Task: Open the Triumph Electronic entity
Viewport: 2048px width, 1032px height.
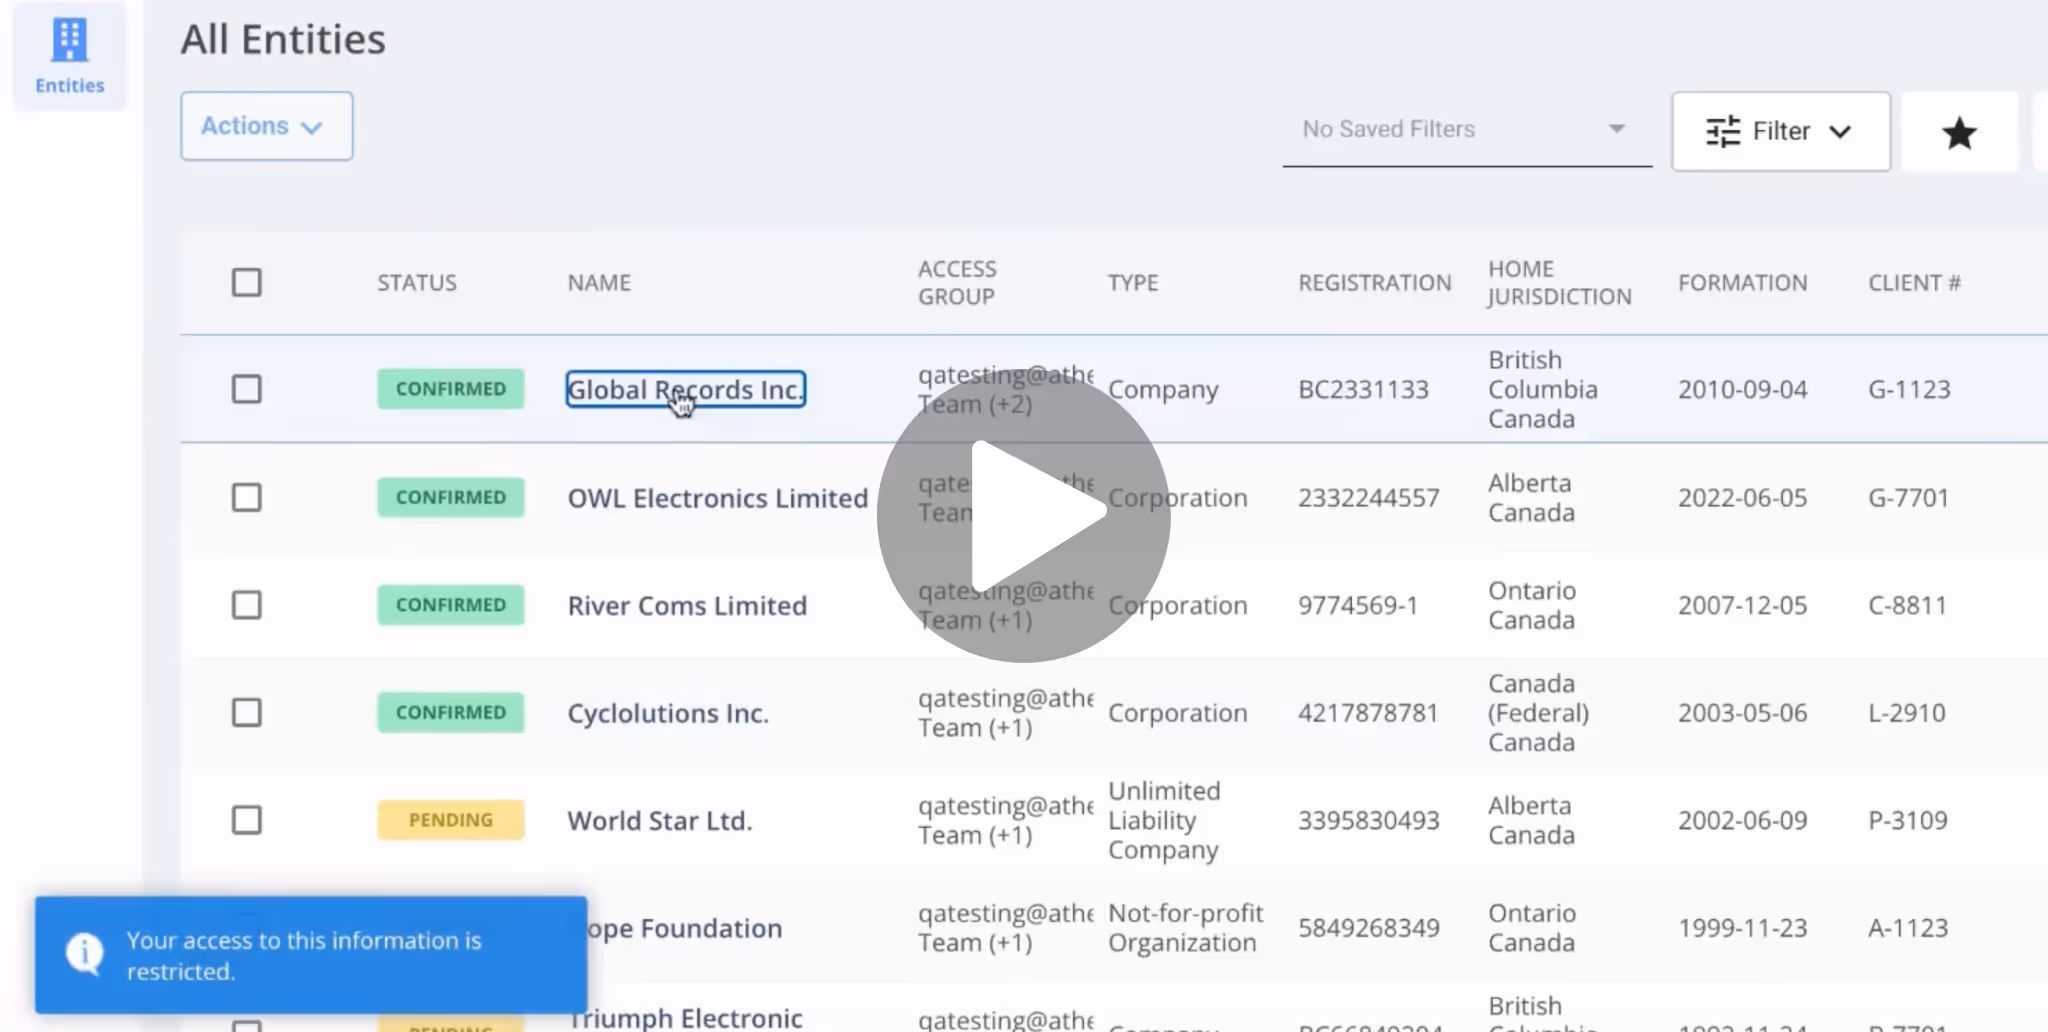Action: [685, 1018]
